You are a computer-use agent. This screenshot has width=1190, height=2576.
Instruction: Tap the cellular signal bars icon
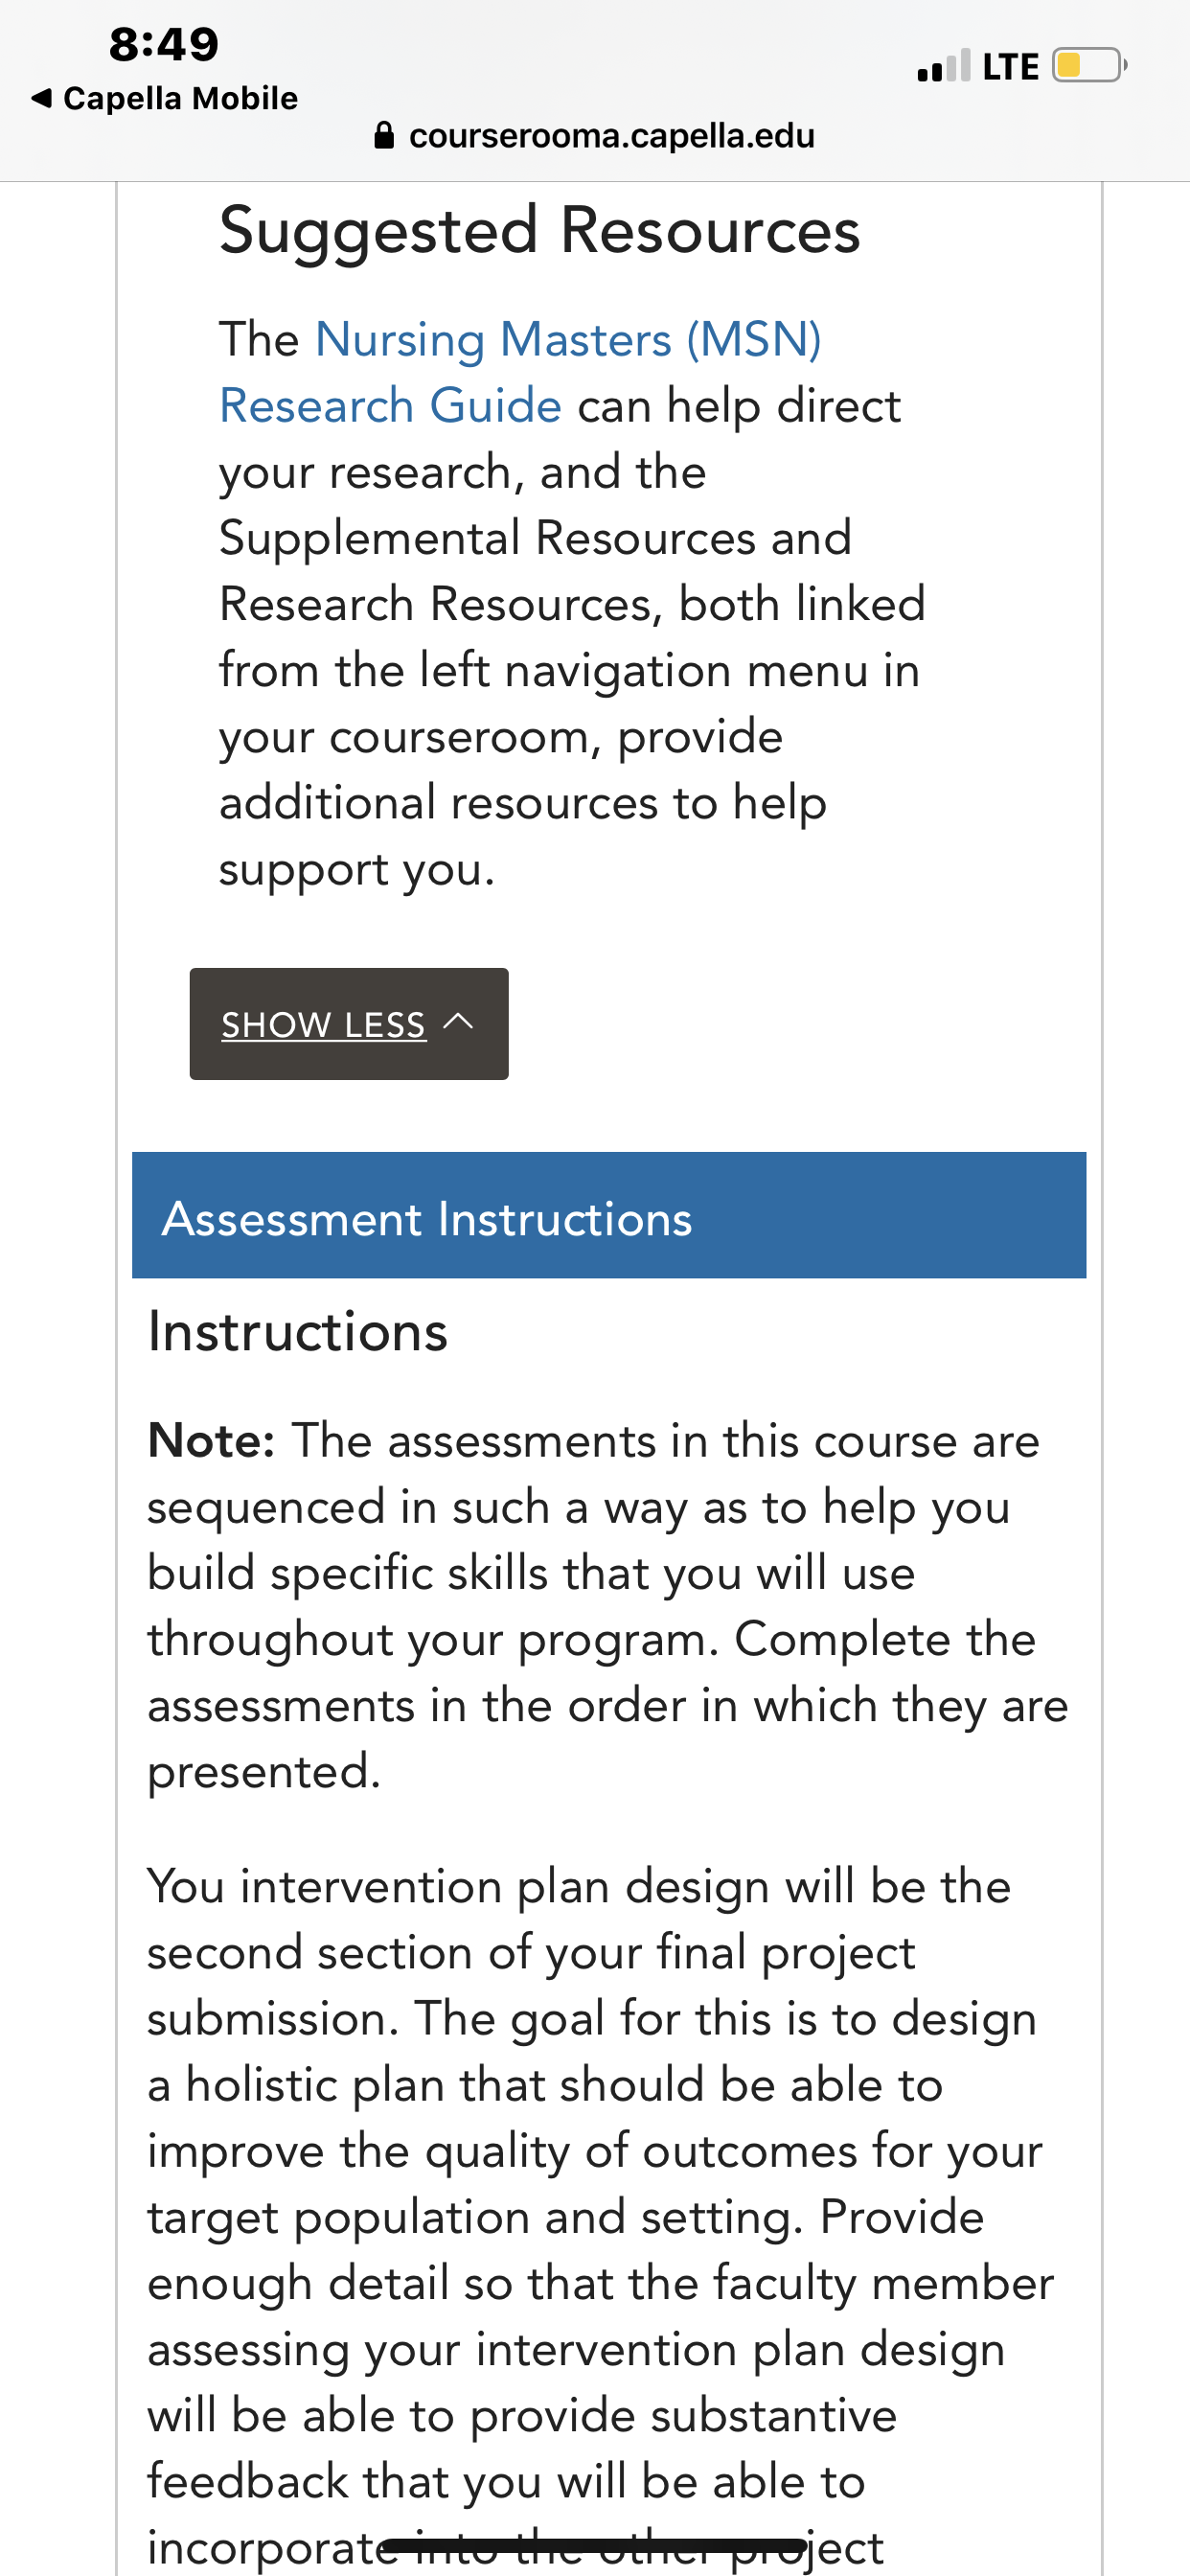[x=944, y=66]
